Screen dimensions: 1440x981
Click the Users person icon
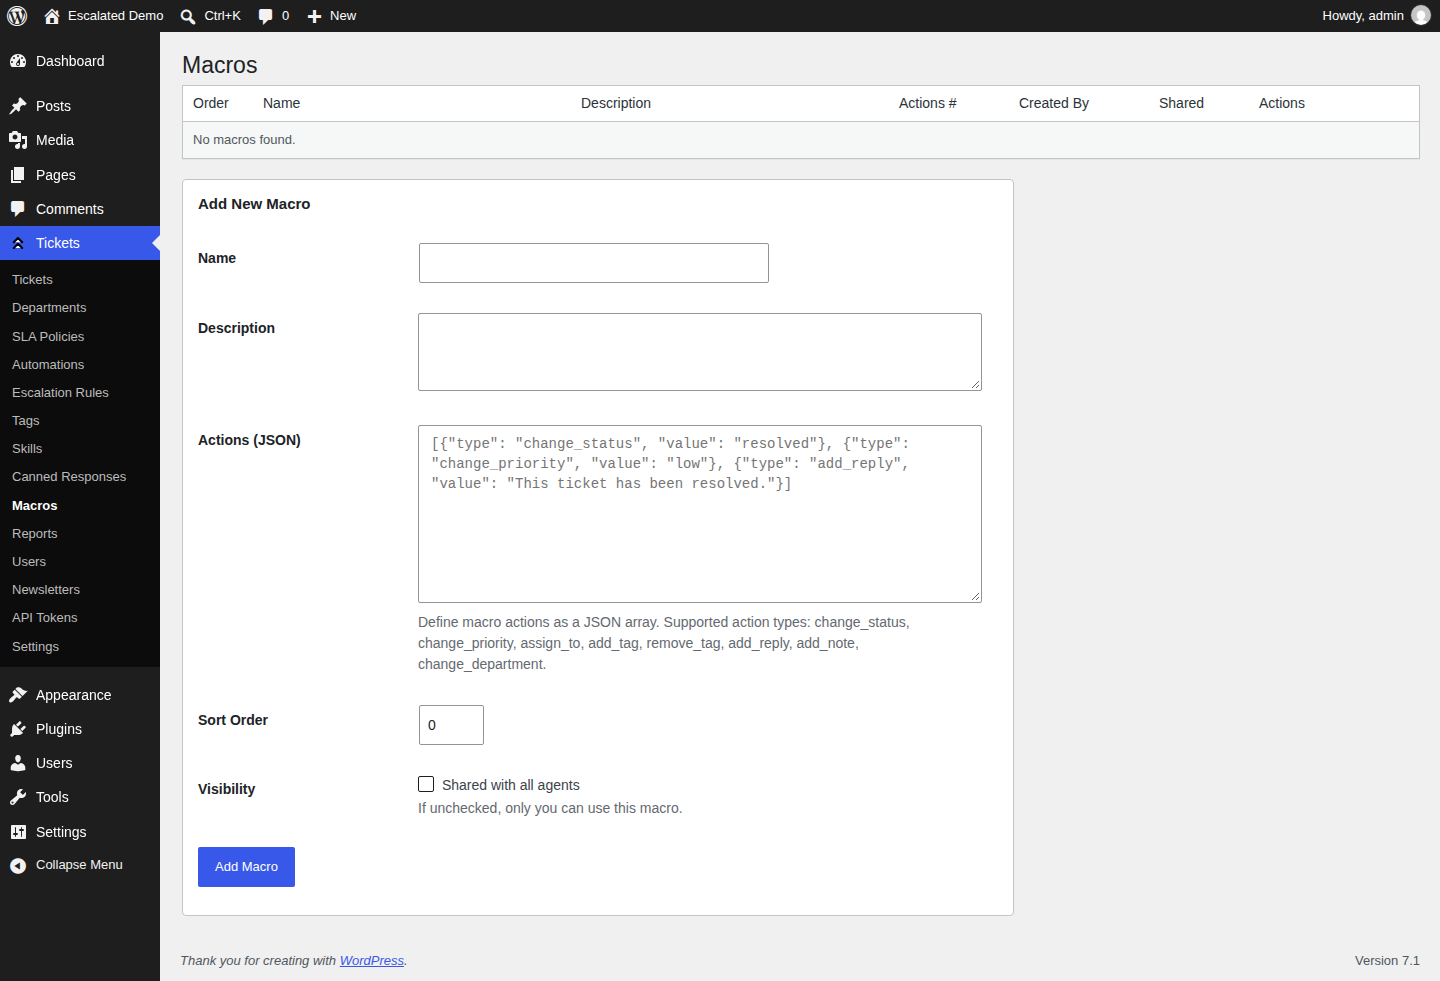[18, 763]
